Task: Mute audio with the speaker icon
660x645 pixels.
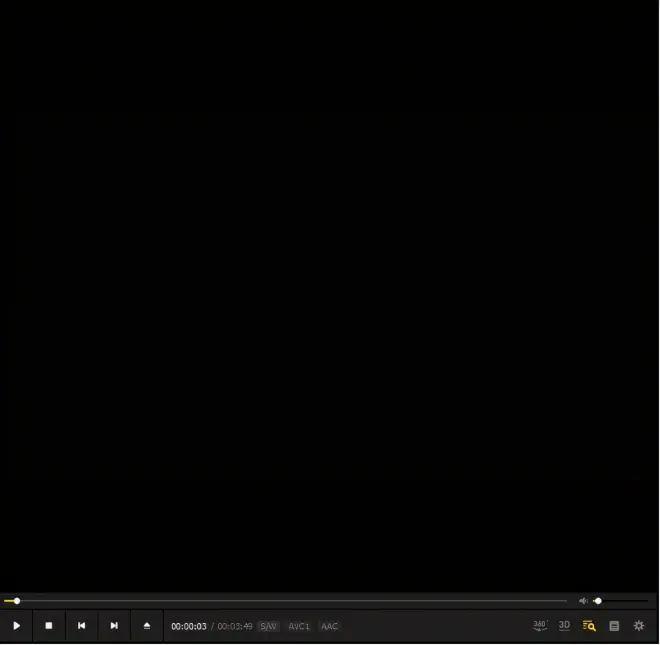Action: 583,601
